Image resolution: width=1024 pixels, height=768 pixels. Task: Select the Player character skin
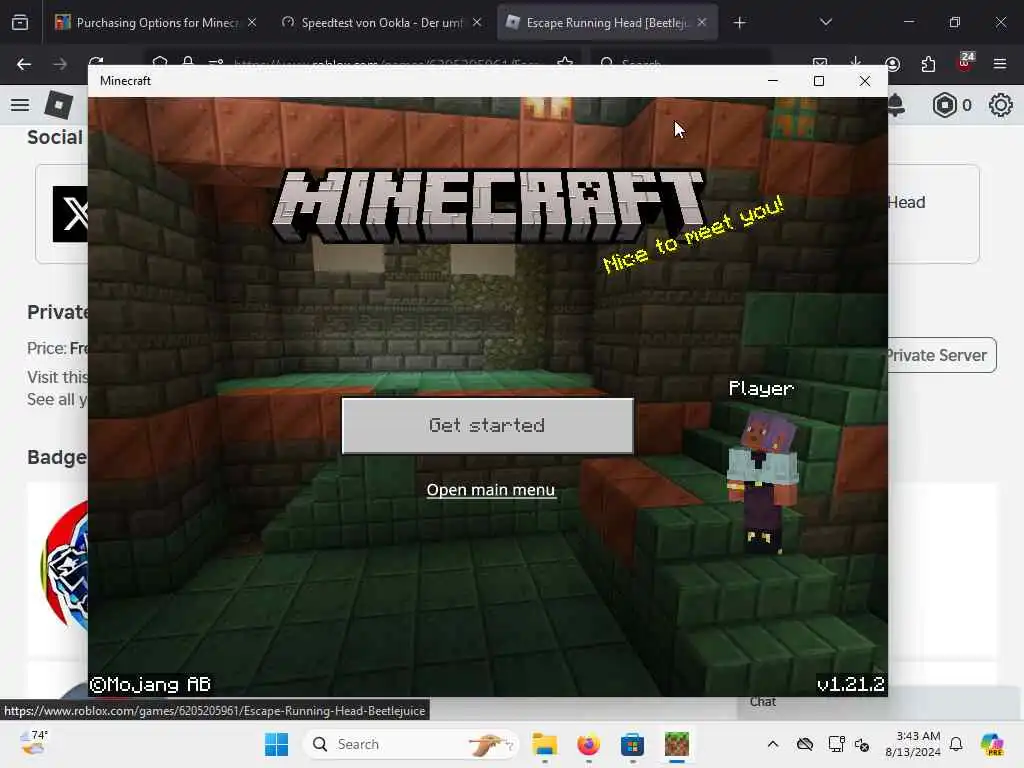point(763,480)
